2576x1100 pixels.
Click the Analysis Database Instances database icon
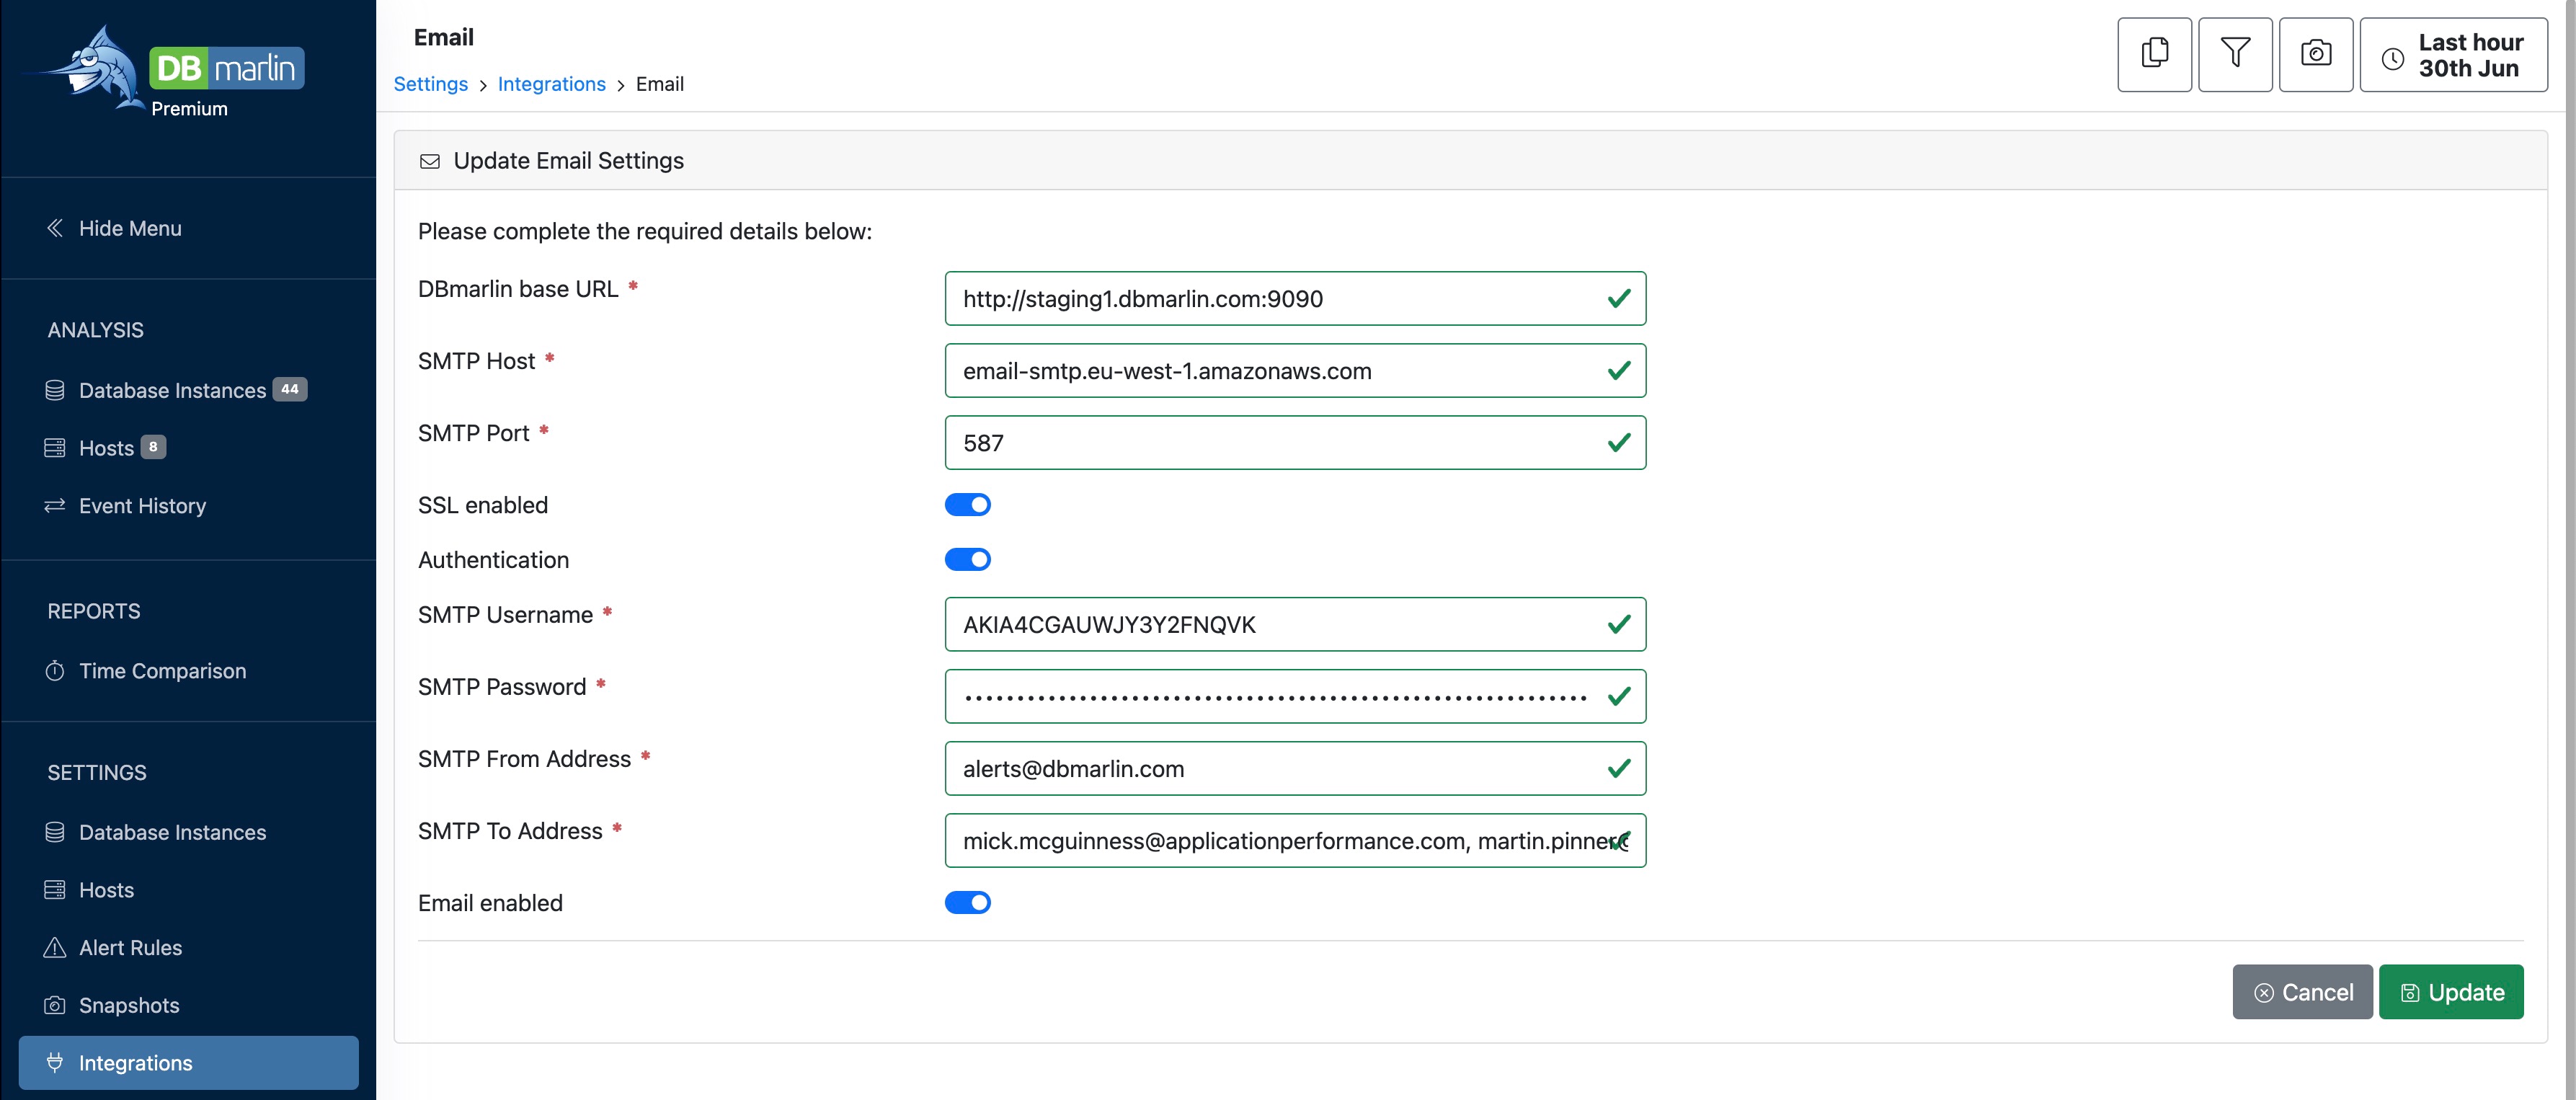pyautogui.click(x=55, y=390)
